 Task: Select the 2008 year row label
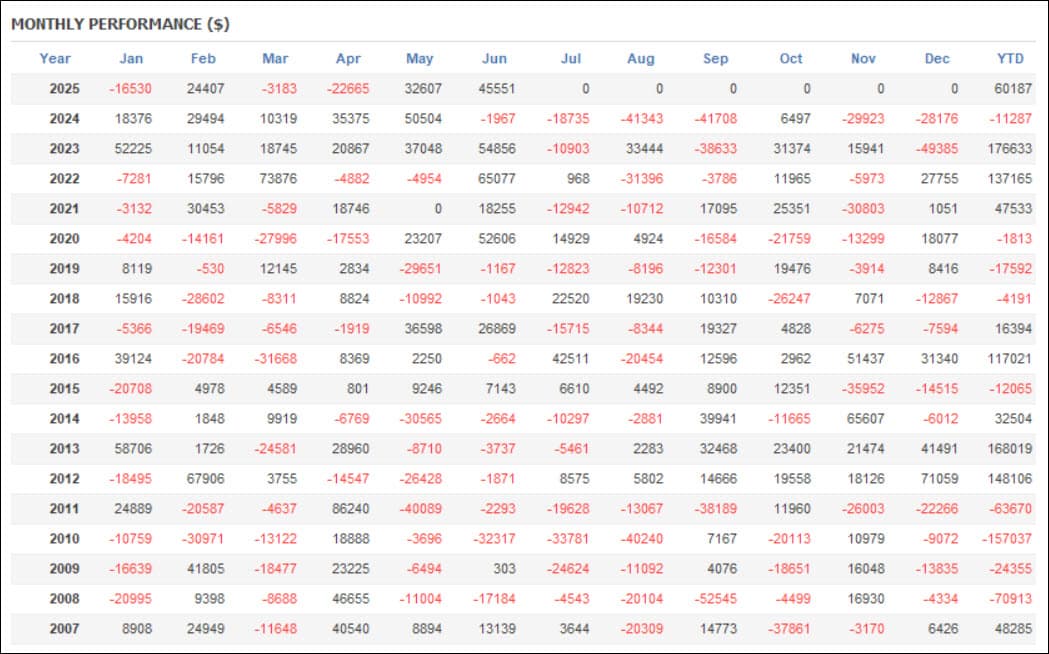click(64, 598)
